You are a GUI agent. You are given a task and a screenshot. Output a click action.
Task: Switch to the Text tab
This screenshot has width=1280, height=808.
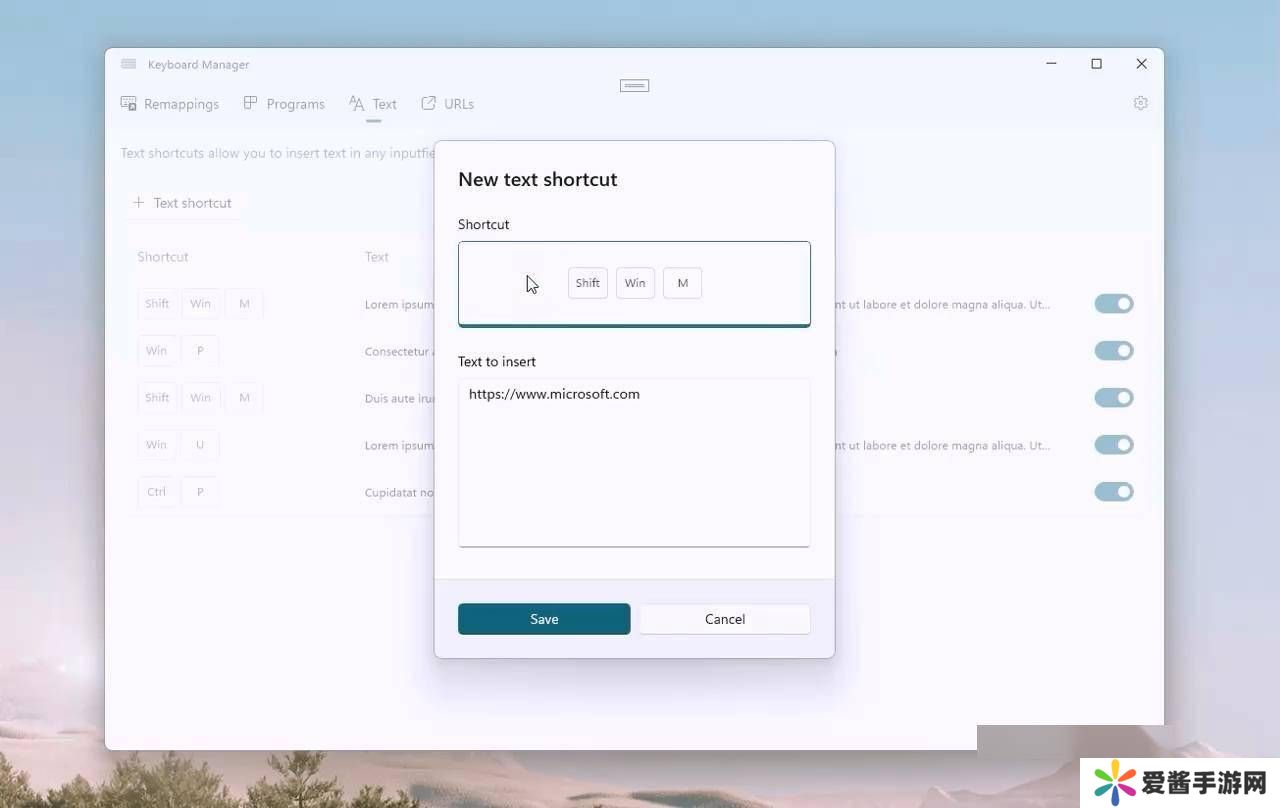click(x=373, y=104)
